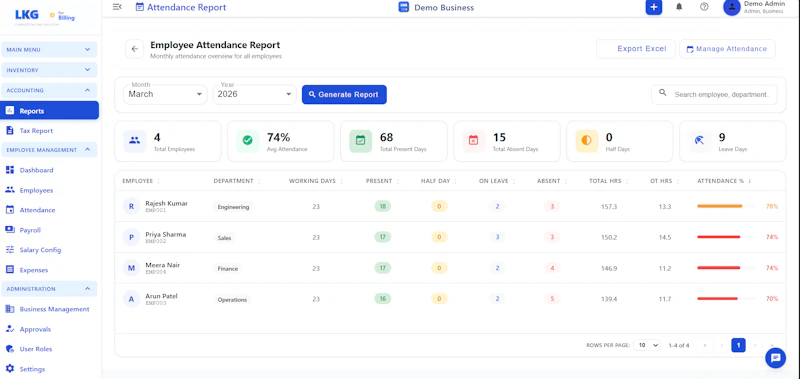Viewport: 800px width, 379px height.
Task: Expand the Inventory section
Action: coord(49,70)
